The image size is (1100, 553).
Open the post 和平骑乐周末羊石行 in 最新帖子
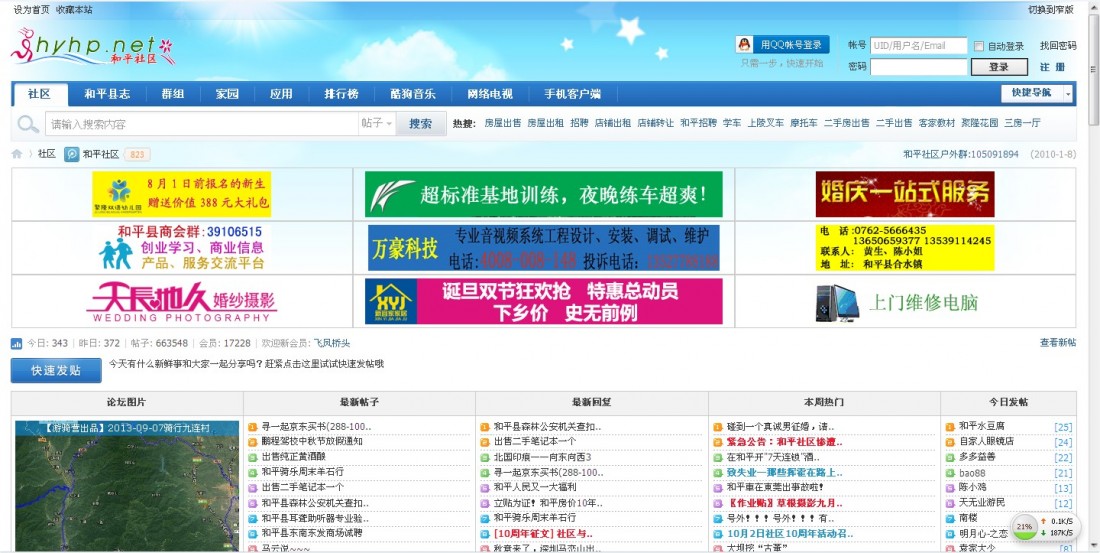click(302, 472)
